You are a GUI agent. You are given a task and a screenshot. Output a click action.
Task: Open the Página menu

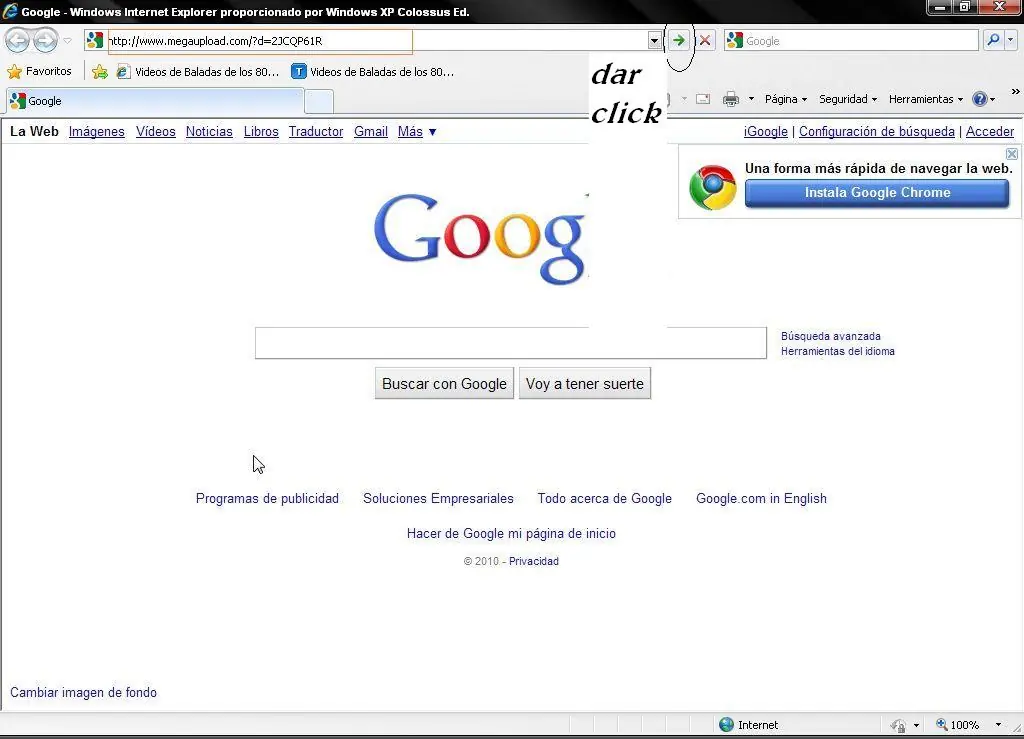click(x=786, y=99)
